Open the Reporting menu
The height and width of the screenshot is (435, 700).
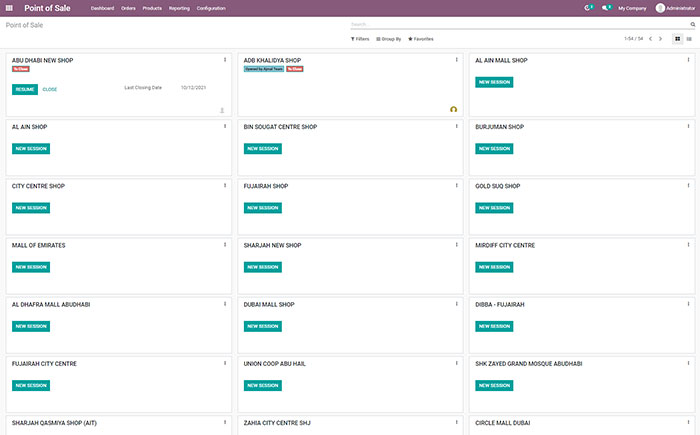coord(179,8)
